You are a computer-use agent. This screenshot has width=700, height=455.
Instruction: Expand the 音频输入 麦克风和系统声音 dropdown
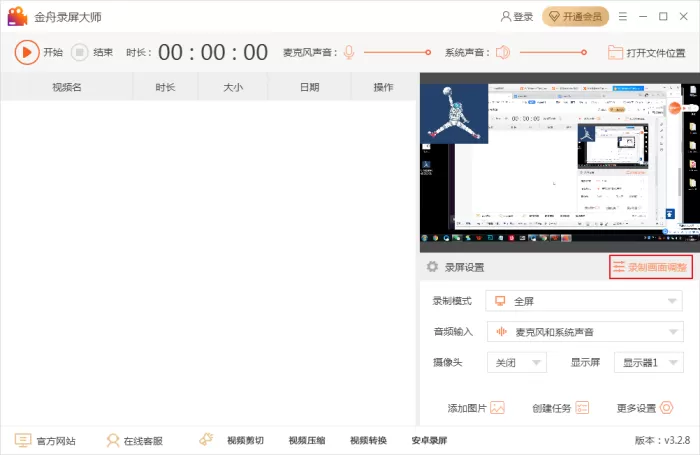pos(585,332)
